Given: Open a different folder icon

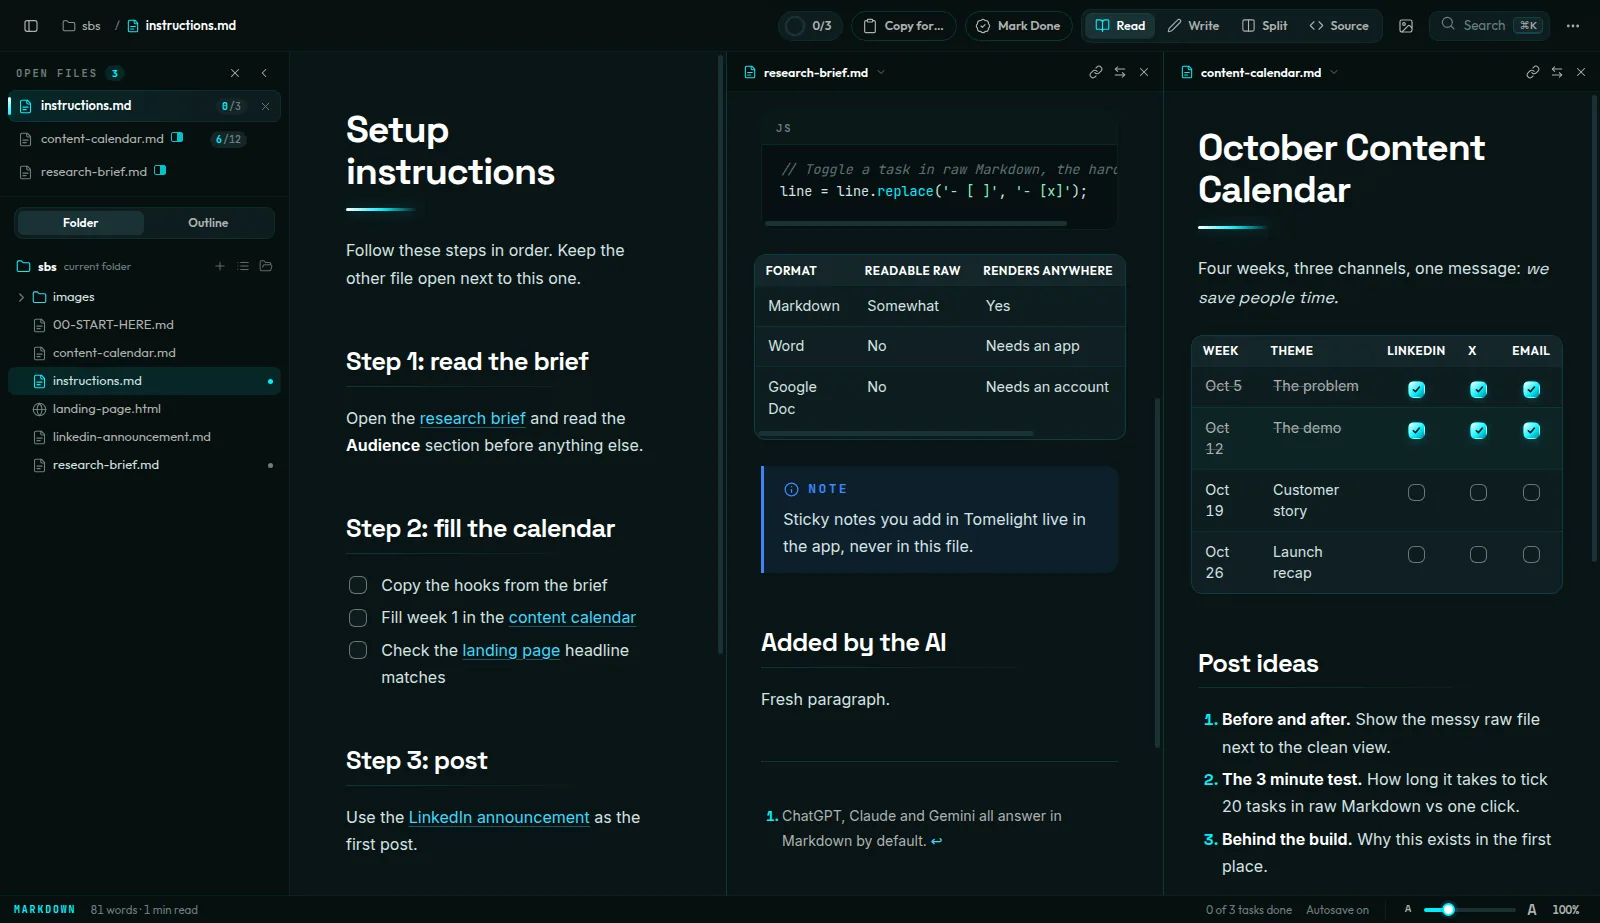Looking at the screenshot, I should click(266, 266).
